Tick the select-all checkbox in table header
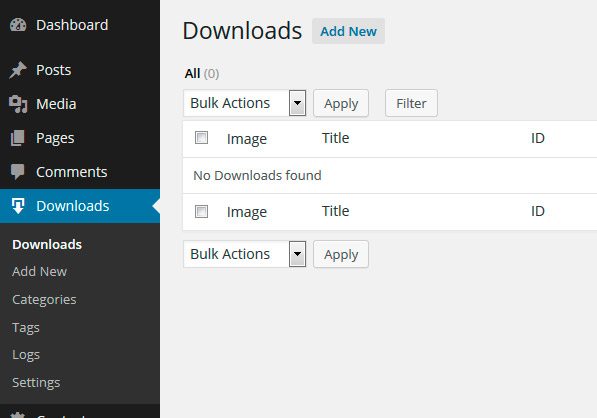The image size is (597, 418). (201, 137)
